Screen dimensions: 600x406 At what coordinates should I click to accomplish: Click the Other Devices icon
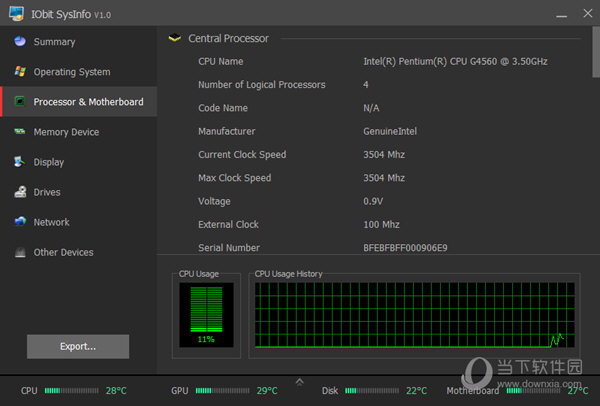point(20,252)
